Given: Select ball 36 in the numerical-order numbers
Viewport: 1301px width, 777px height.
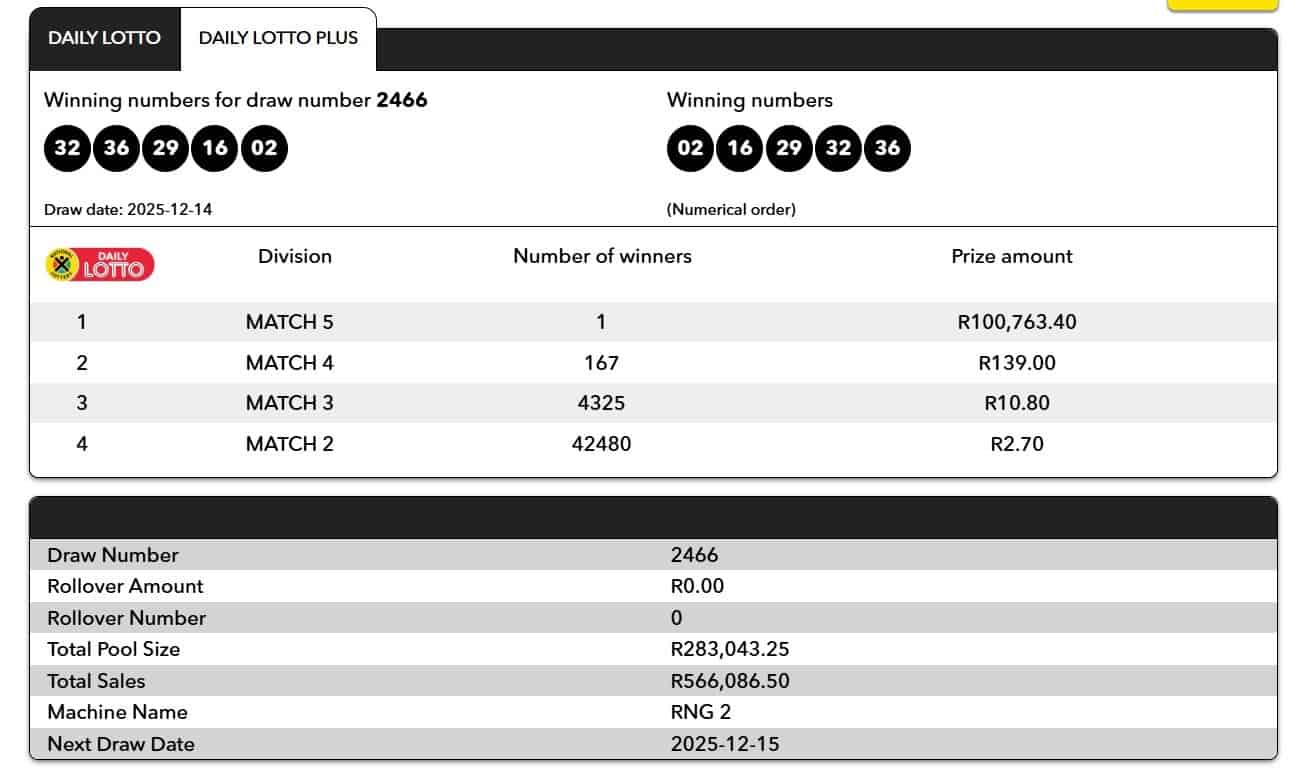Looking at the screenshot, I should (887, 148).
